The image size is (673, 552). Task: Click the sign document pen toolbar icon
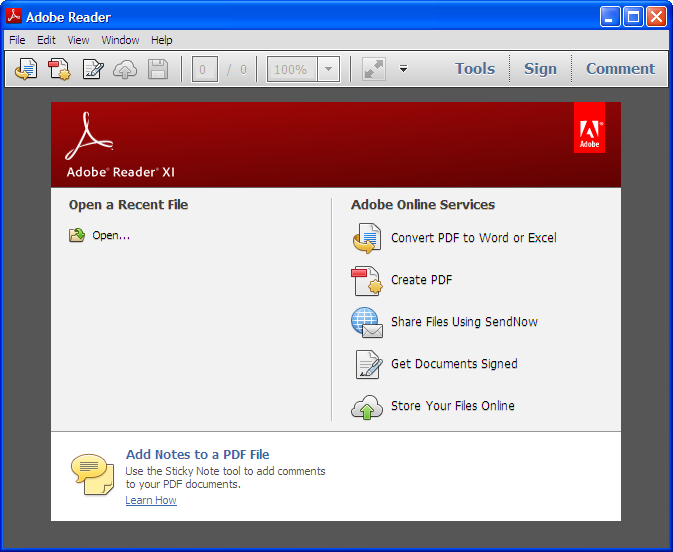coord(92,69)
